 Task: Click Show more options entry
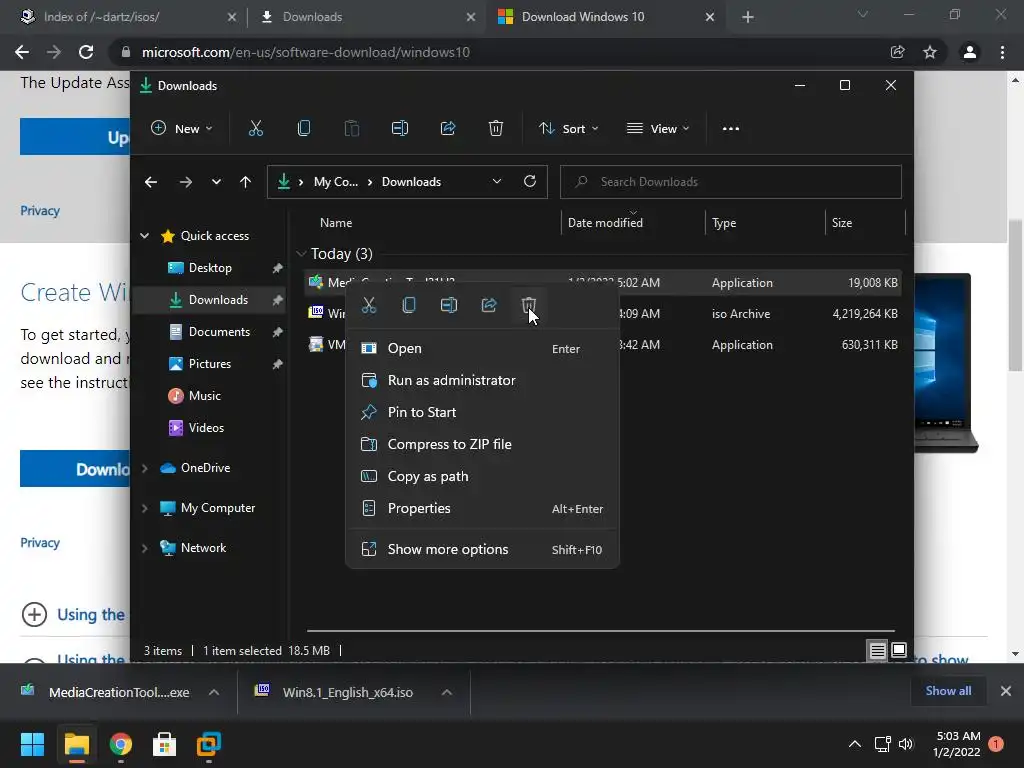click(482, 550)
